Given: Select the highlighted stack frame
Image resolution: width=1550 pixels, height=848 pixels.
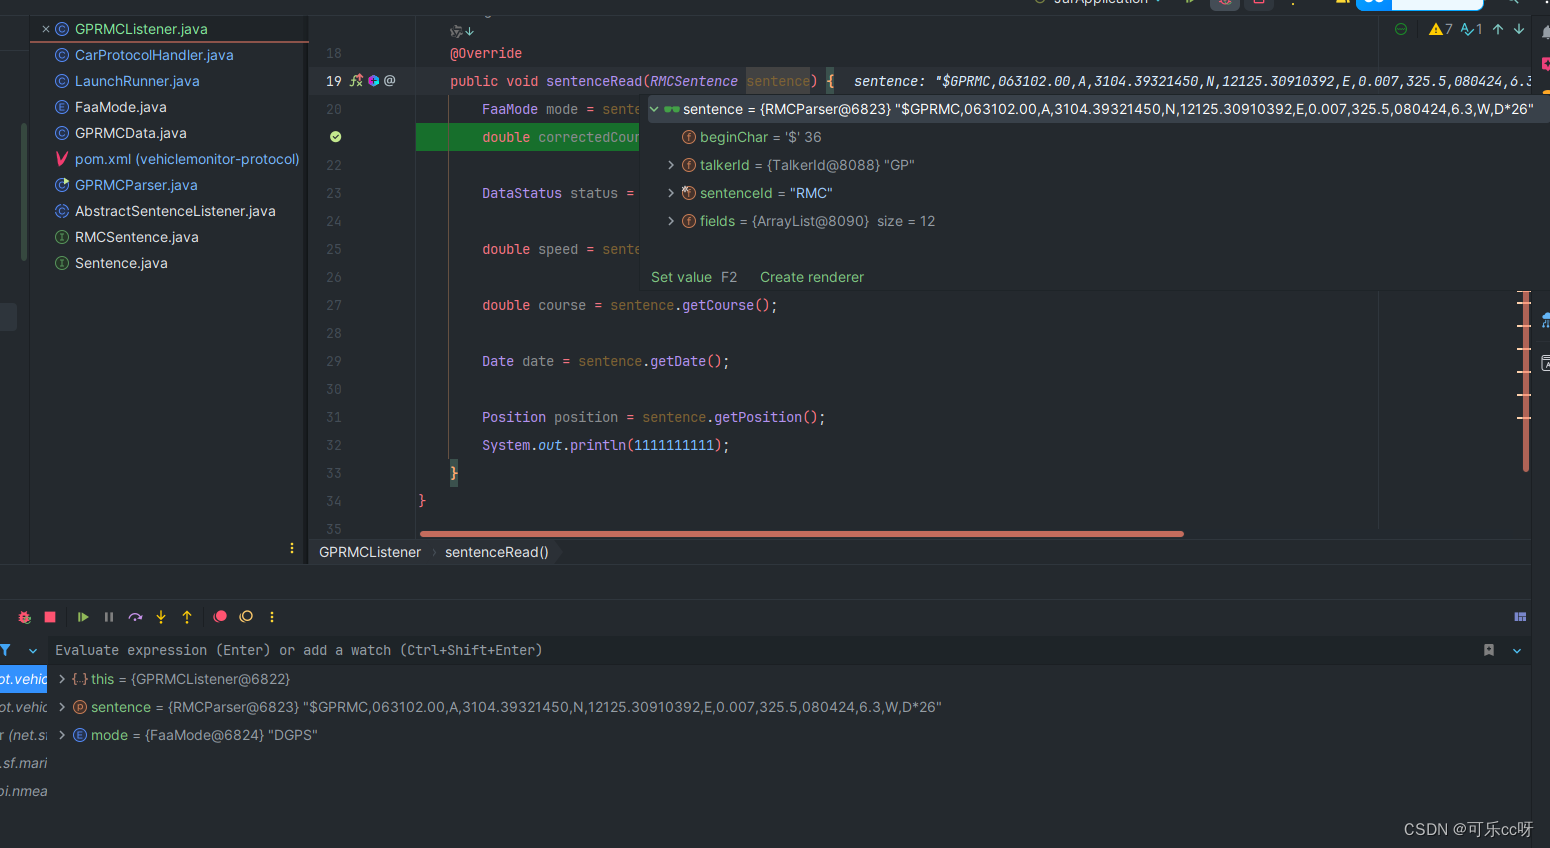Looking at the screenshot, I should pyautogui.click(x=23, y=679).
